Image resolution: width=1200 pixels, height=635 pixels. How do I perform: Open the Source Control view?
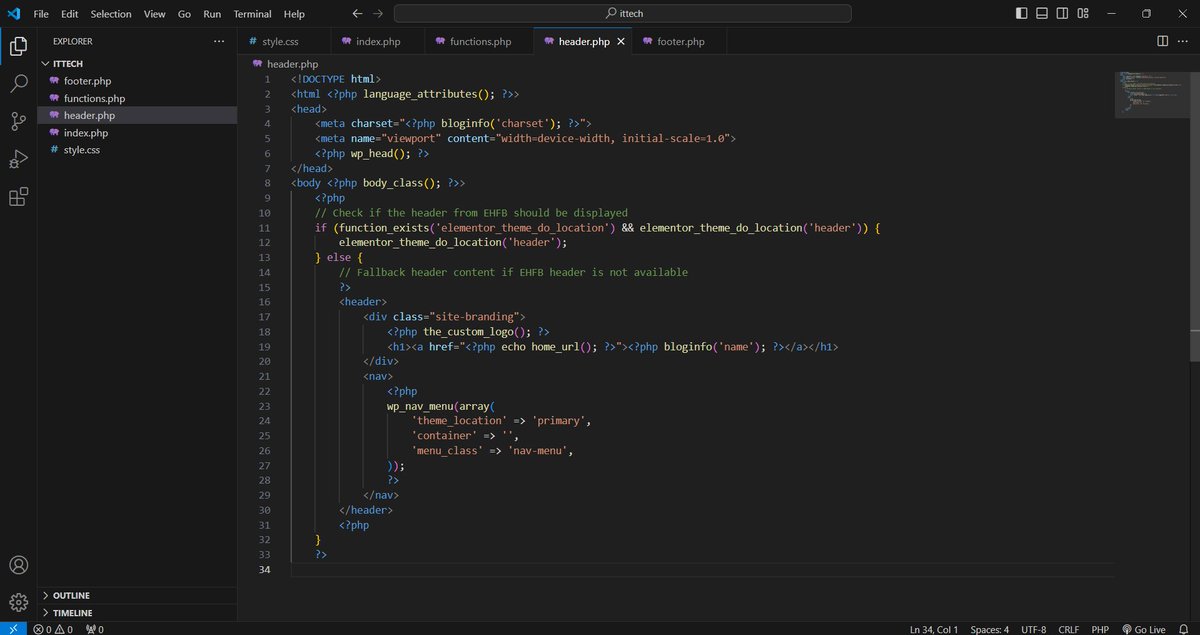(x=18, y=121)
